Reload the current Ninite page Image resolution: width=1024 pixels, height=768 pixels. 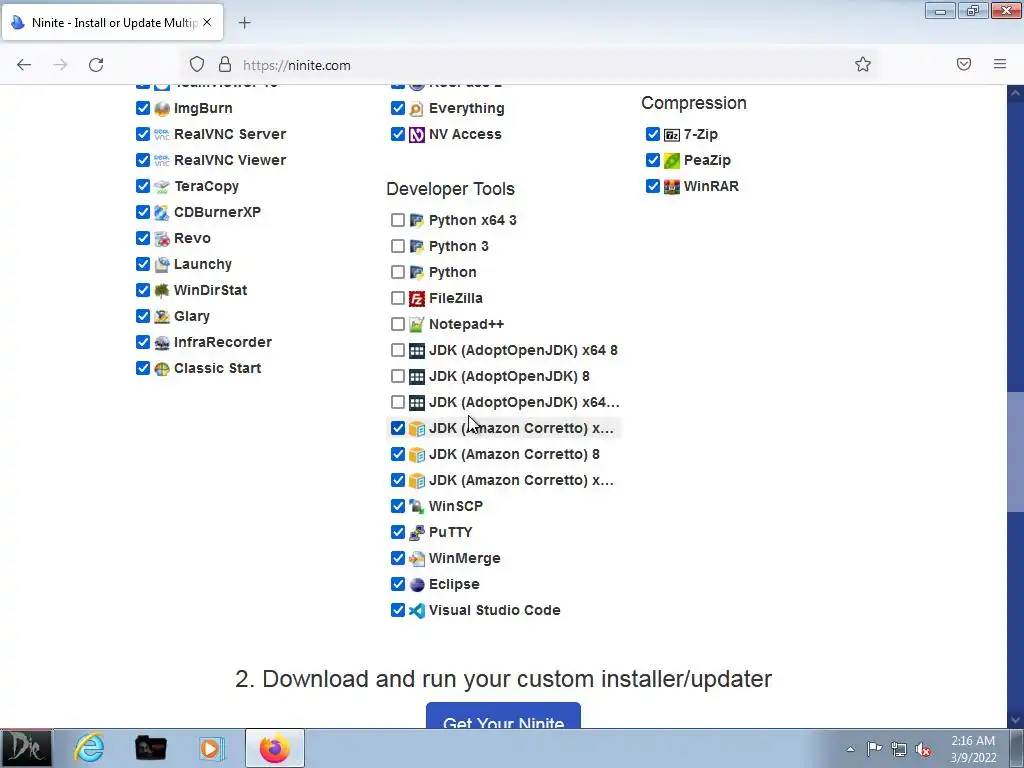coord(96,65)
